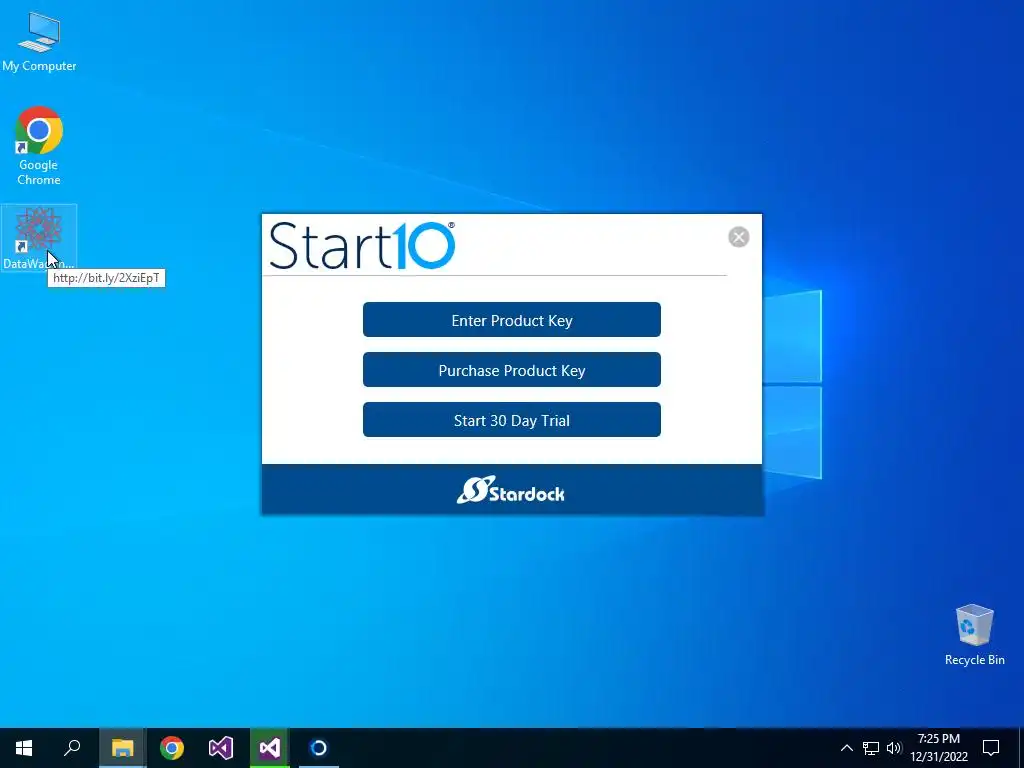Begin the Start 30 Day Trial
This screenshot has width=1024, height=768.
click(511, 420)
